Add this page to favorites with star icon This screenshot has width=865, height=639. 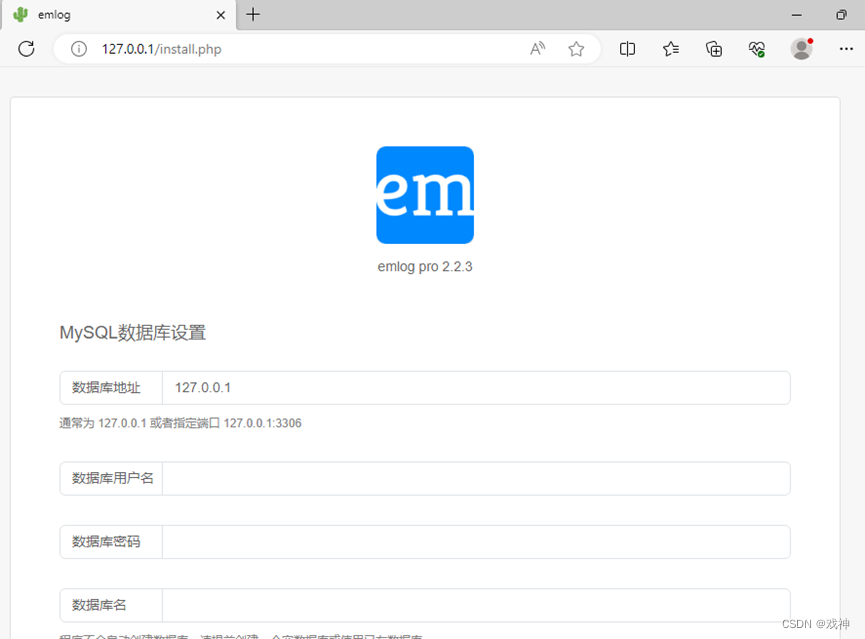pos(576,48)
